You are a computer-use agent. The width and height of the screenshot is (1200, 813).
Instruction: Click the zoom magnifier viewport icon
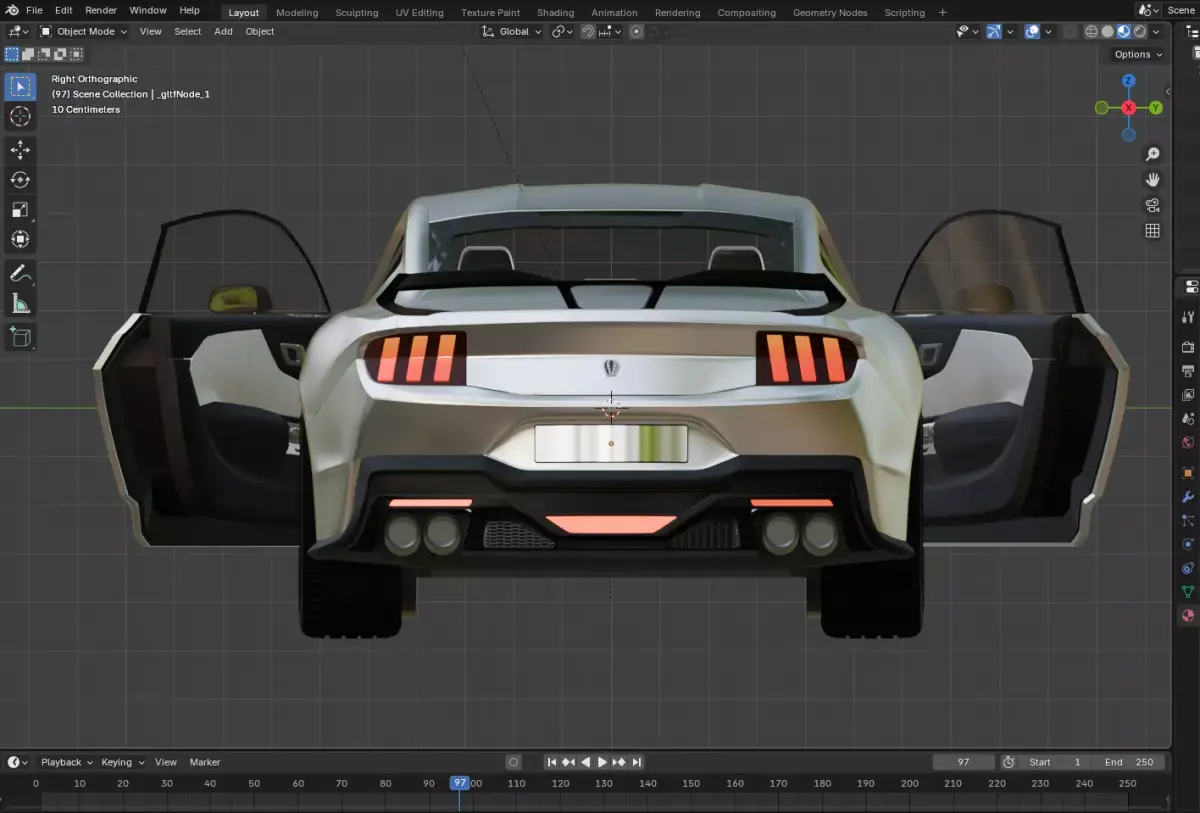[1152, 154]
